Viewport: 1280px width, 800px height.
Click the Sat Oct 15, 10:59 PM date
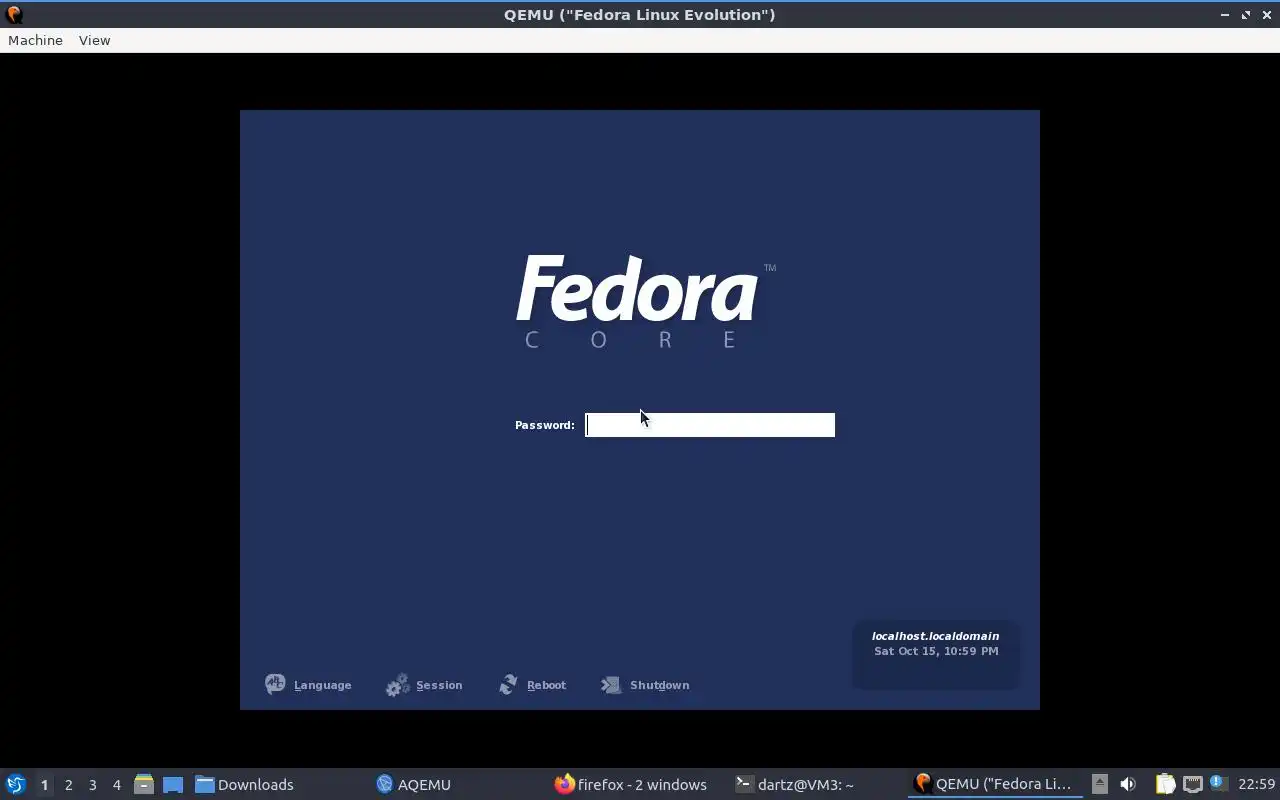click(x=936, y=651)
